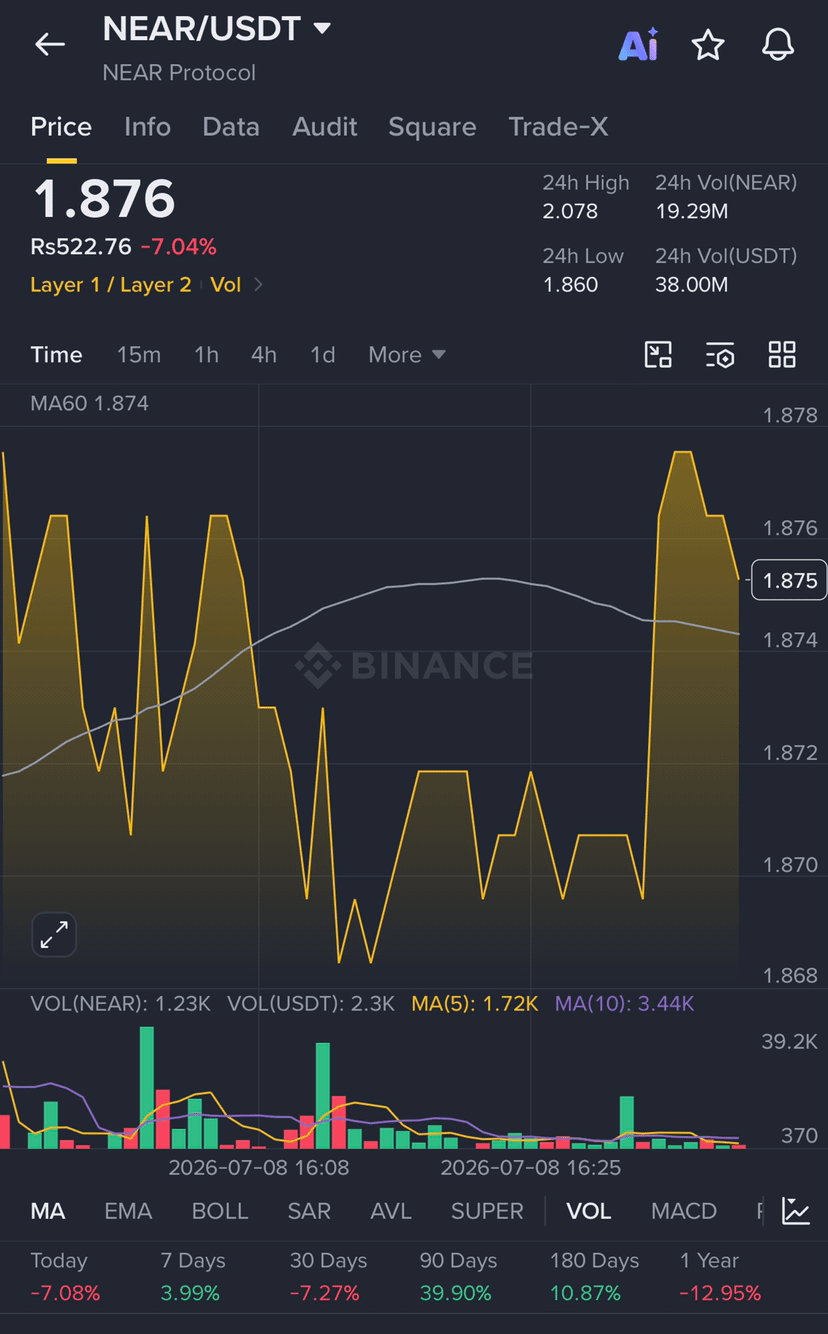Select the 1d timeframe
828x1334 pixels.
pyautogui.click(x=322, y=355)
